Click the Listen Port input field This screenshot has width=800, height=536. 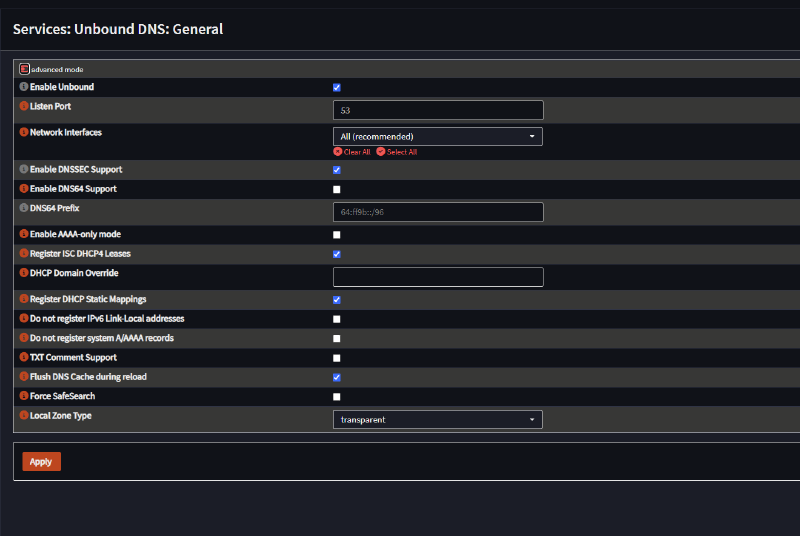tap(438, 110)
